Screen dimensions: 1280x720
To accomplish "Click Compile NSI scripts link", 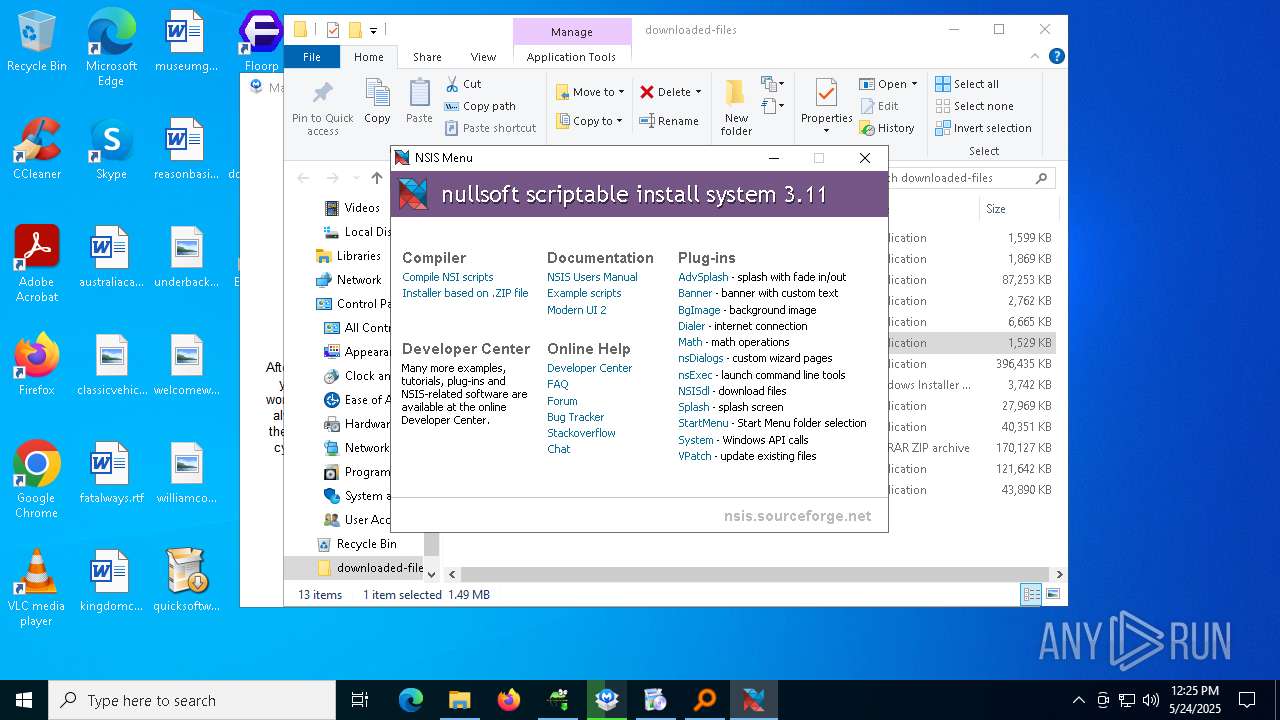I will pos(447,277).
